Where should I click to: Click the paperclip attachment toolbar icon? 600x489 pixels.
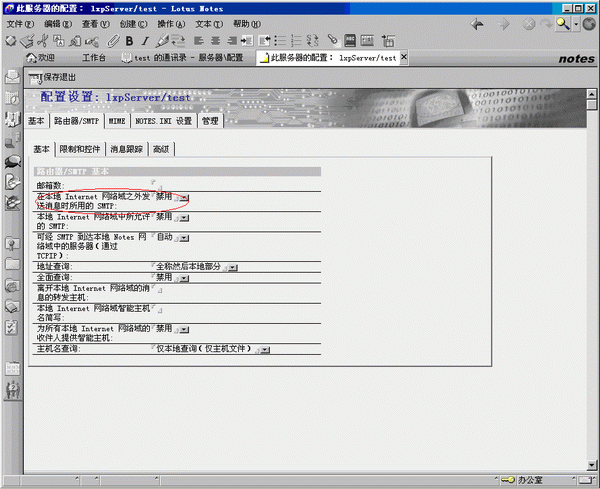[x=113, y=41]
